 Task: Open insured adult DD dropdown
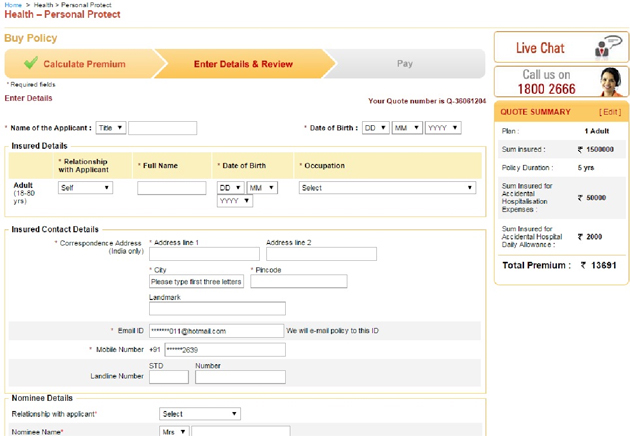click(x=231, y=188)
